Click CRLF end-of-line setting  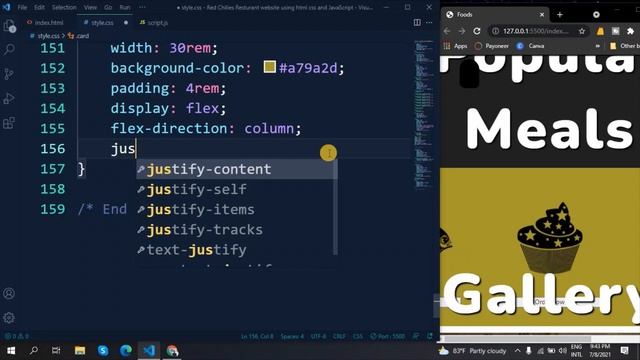click(339, 336)
